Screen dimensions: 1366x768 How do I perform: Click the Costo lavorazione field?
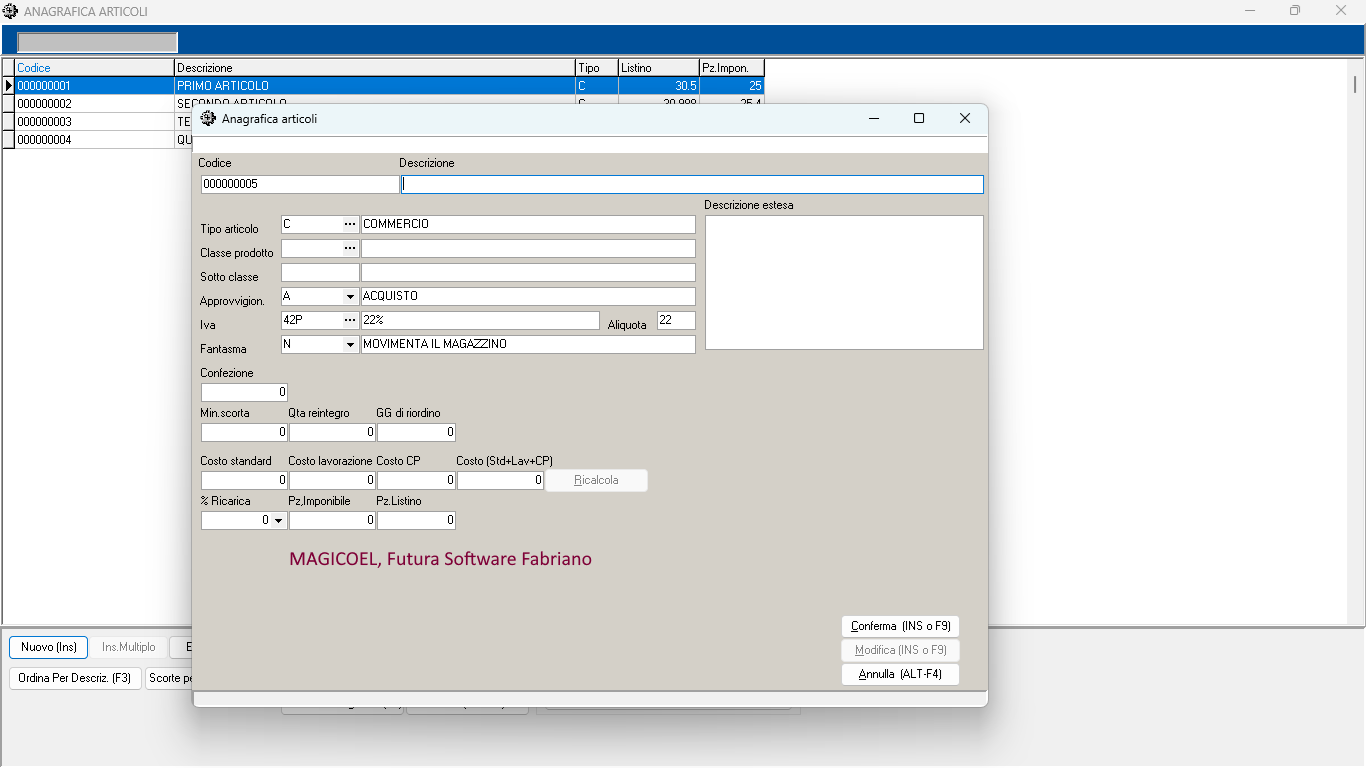pos(332,480)
